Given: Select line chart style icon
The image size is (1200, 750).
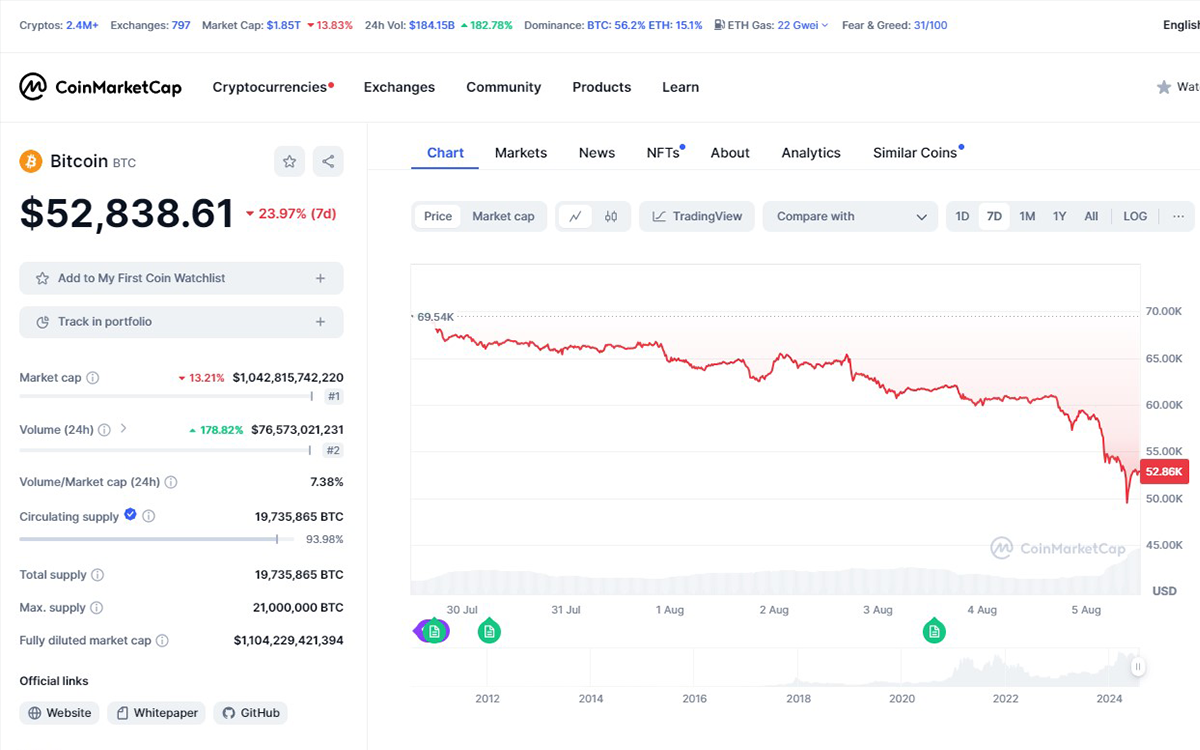Looking at the screenshot, I should click(576, 216).
